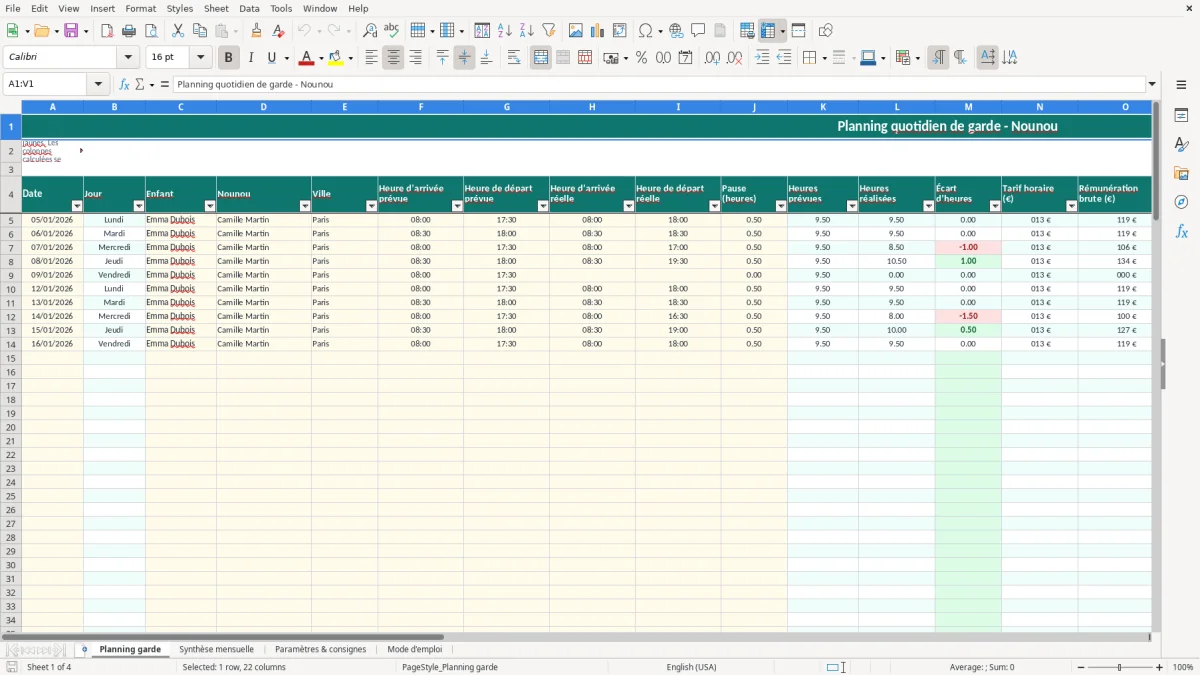
Task: Toggle the AutoFilter funnel icon
Action: point(548,31)
